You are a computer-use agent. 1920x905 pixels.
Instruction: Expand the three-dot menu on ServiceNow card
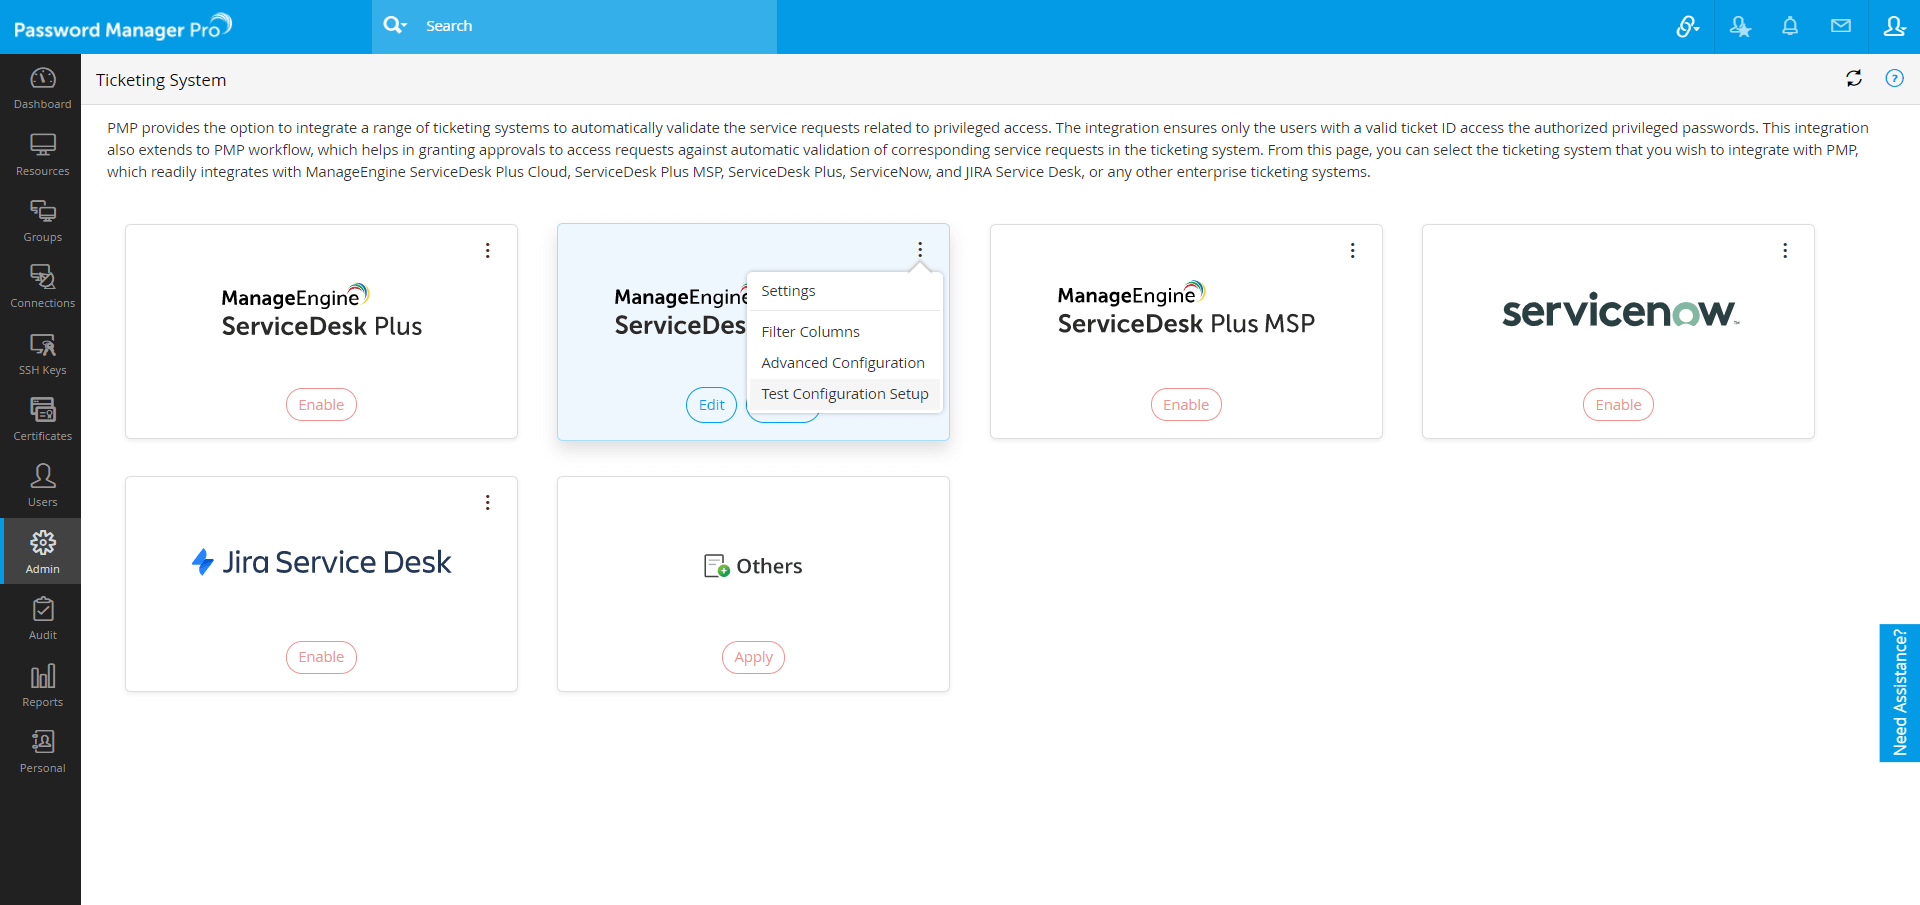point(1785,251)
